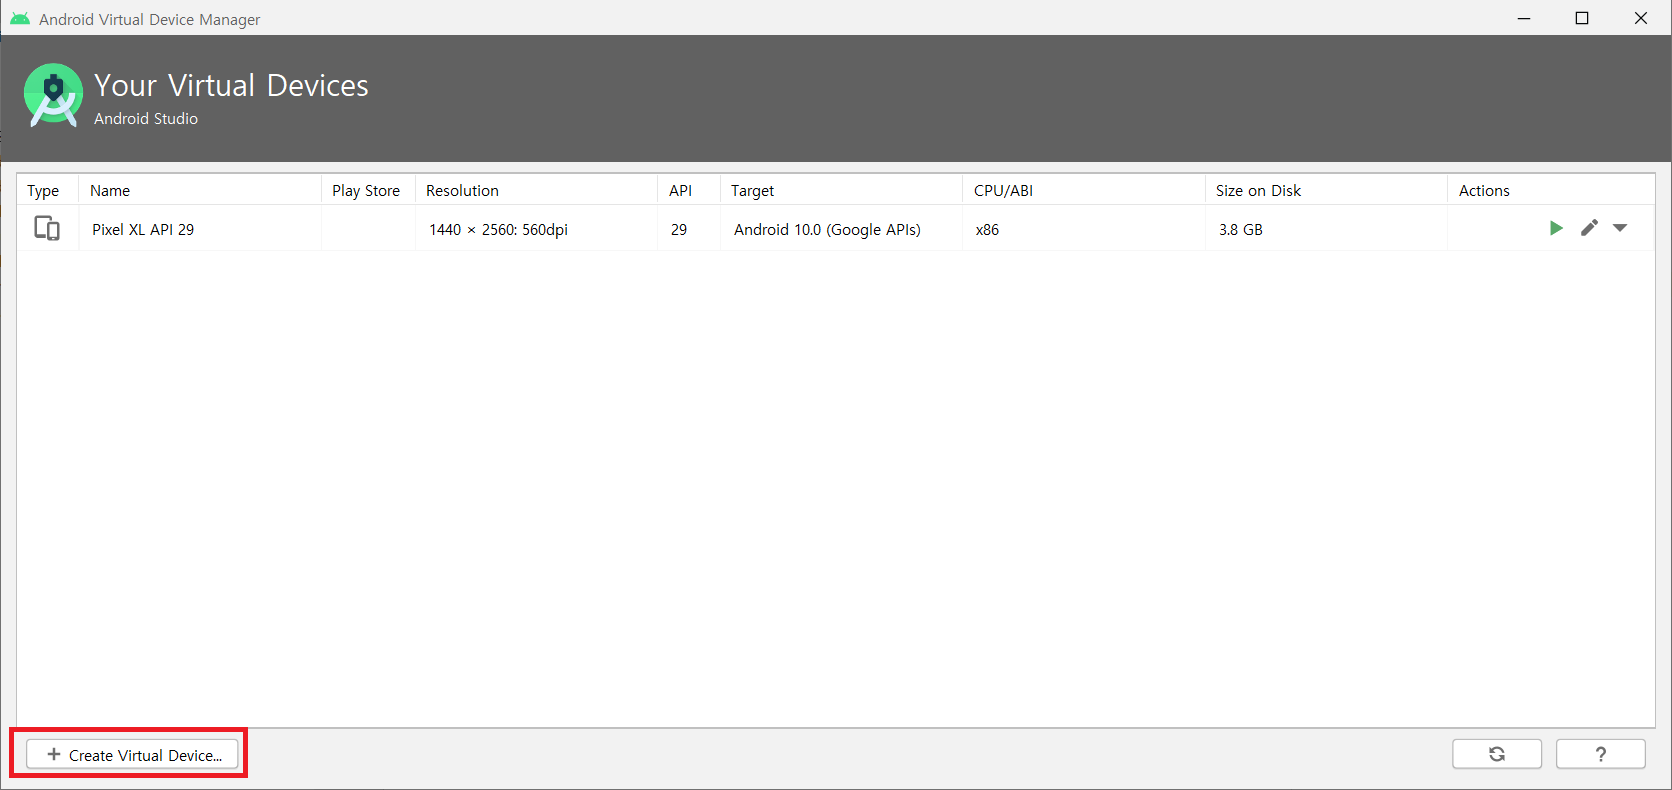
Task: Click the Android Studio logo icon
Action: (x=54, y=96)
